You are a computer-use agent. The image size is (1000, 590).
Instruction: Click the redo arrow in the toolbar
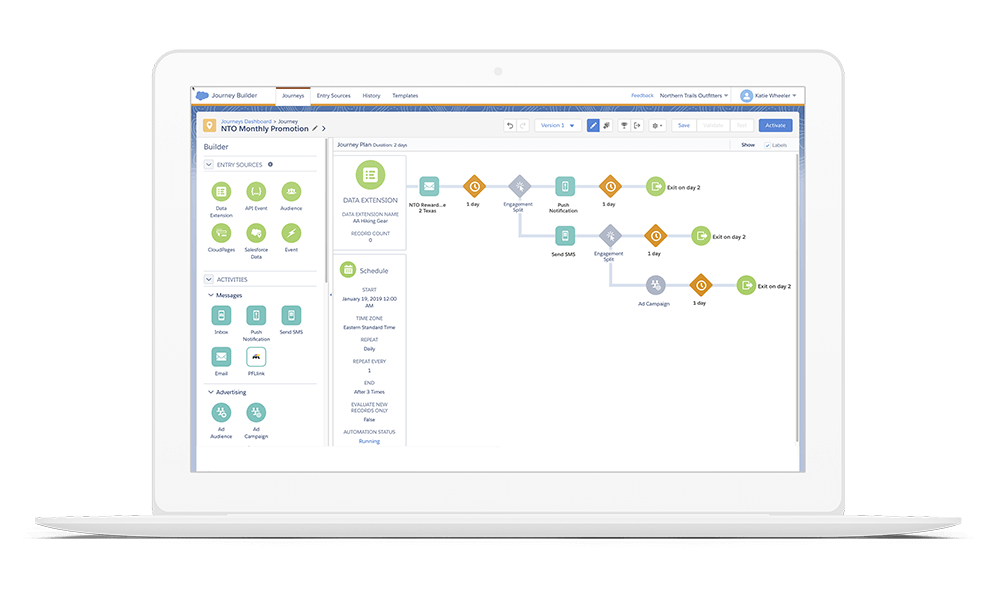click(x=523, y=126)
